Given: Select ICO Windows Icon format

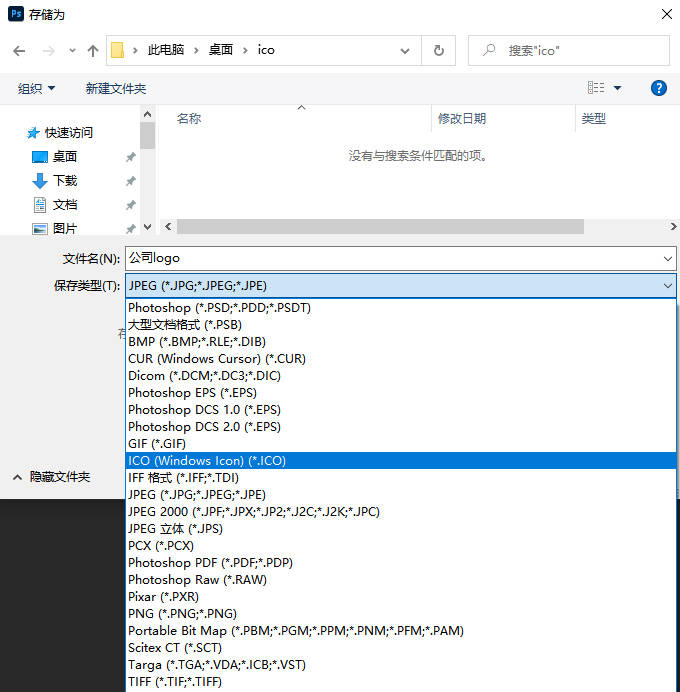Looking at the screenshot, I should click(401, 461).
